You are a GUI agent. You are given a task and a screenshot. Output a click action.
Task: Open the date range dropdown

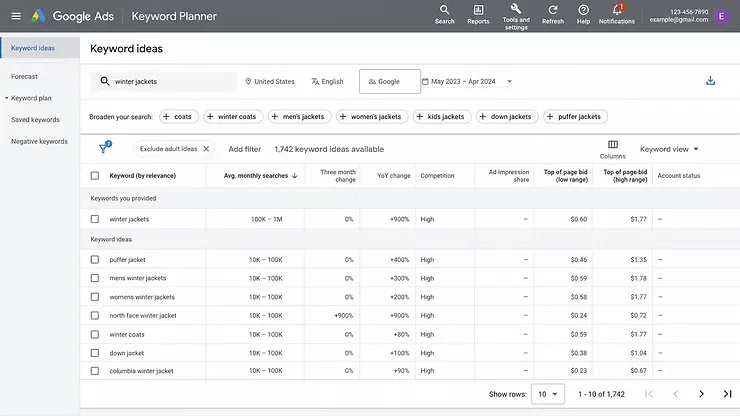click(x=467, y=81)
